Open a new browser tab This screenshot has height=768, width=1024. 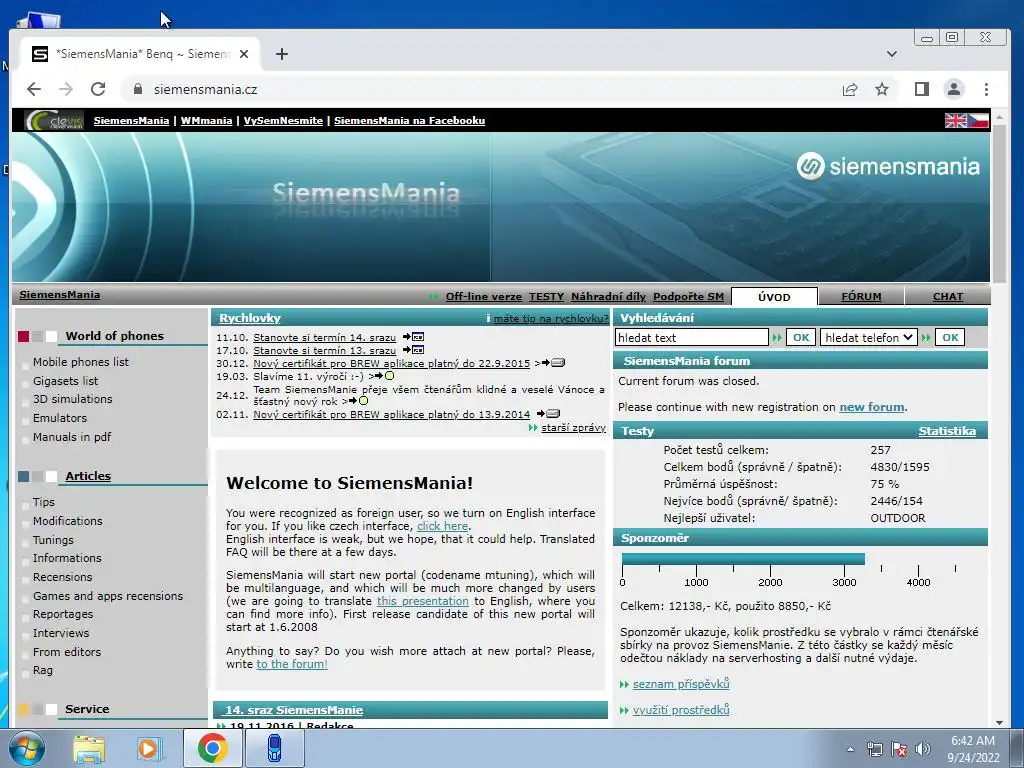[x=281, y=54]
